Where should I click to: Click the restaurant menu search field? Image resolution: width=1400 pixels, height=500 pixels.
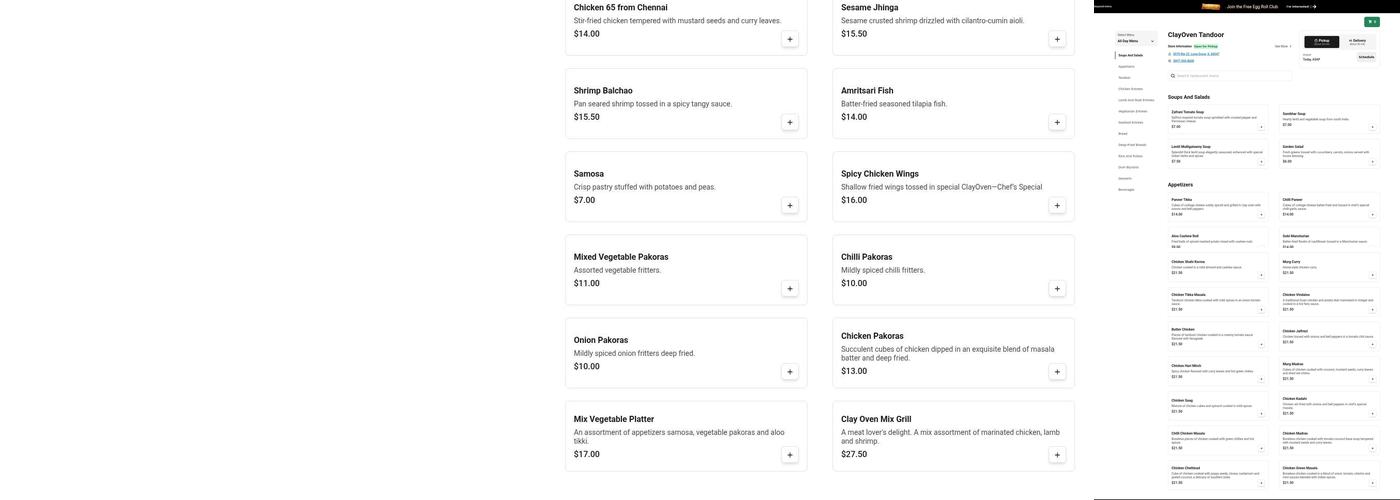[1232, 76]
